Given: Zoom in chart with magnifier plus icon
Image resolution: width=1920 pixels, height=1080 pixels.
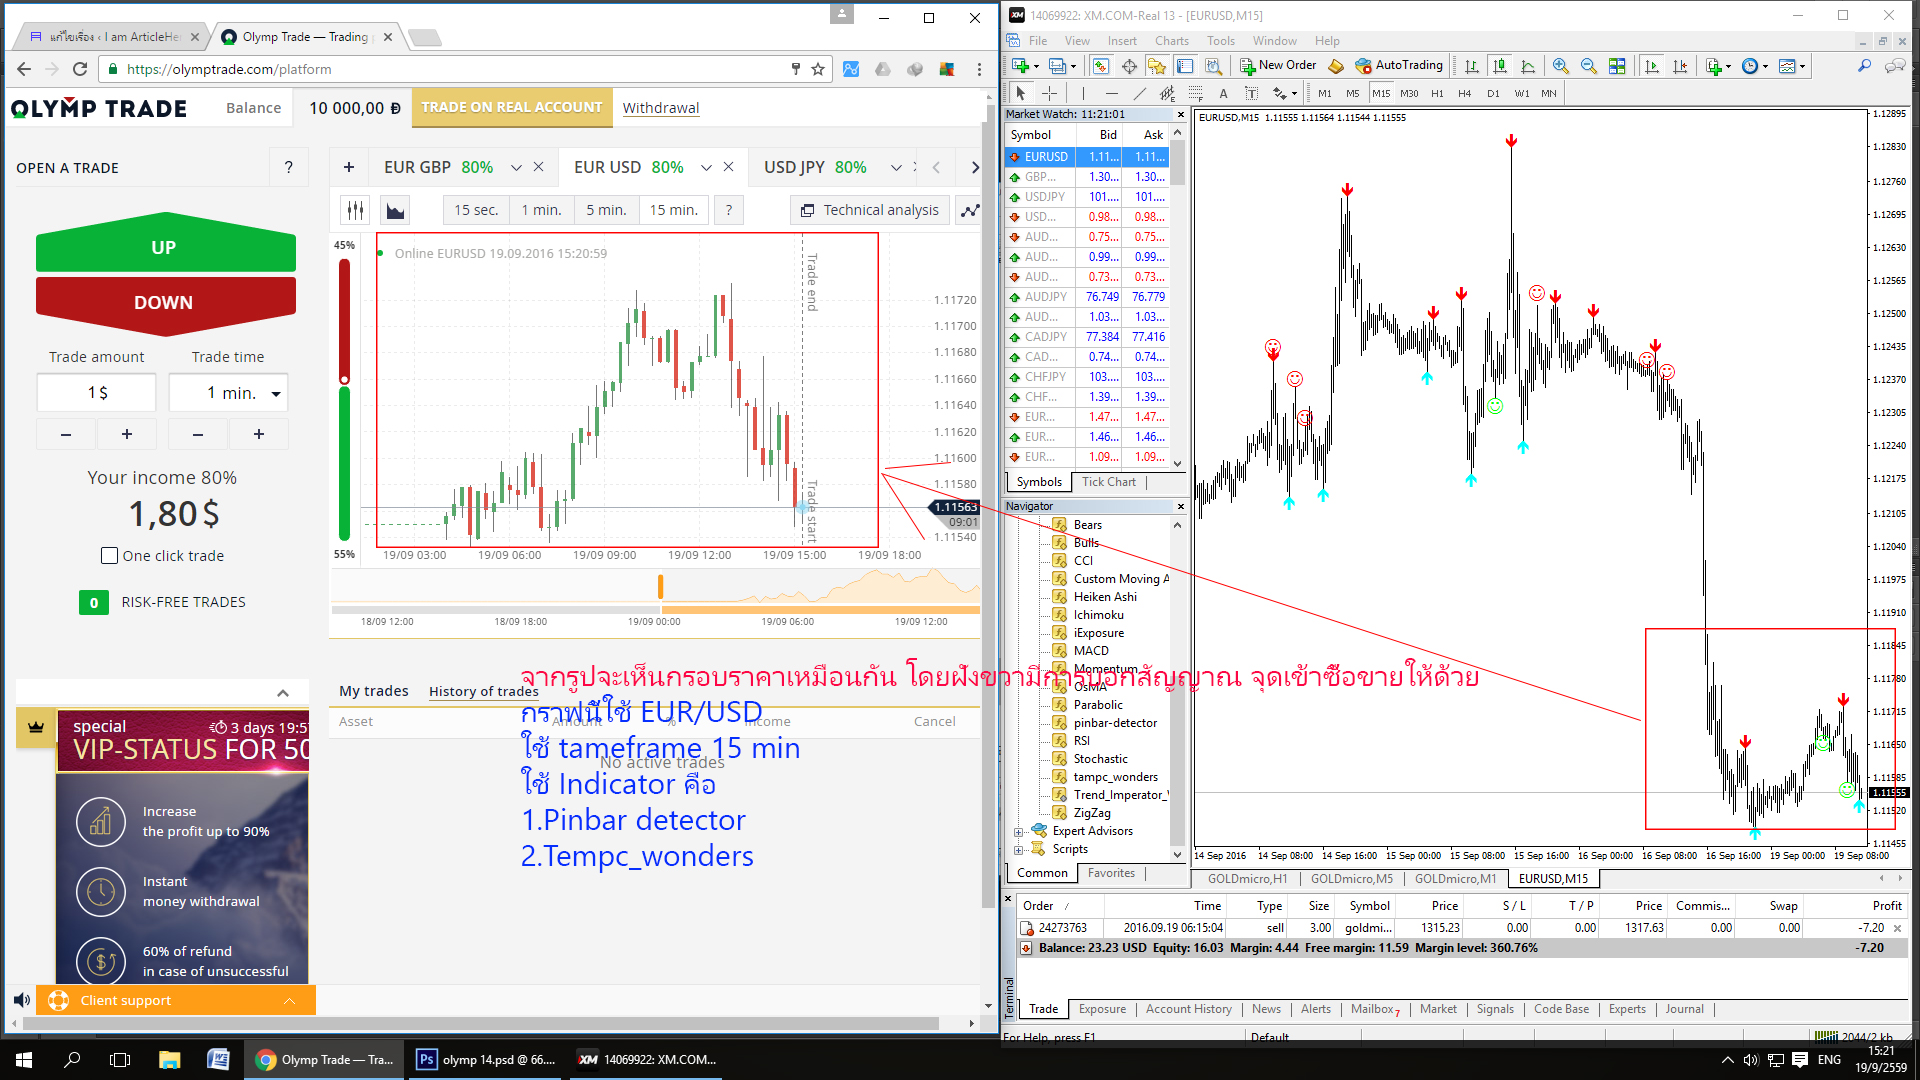Looking at the screenshot, I should coord(1560,66).
